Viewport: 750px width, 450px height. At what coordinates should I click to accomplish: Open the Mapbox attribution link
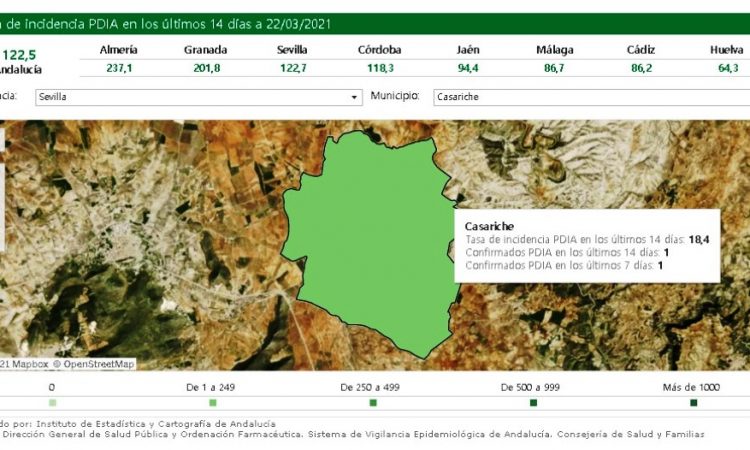[x=28, y=364]
